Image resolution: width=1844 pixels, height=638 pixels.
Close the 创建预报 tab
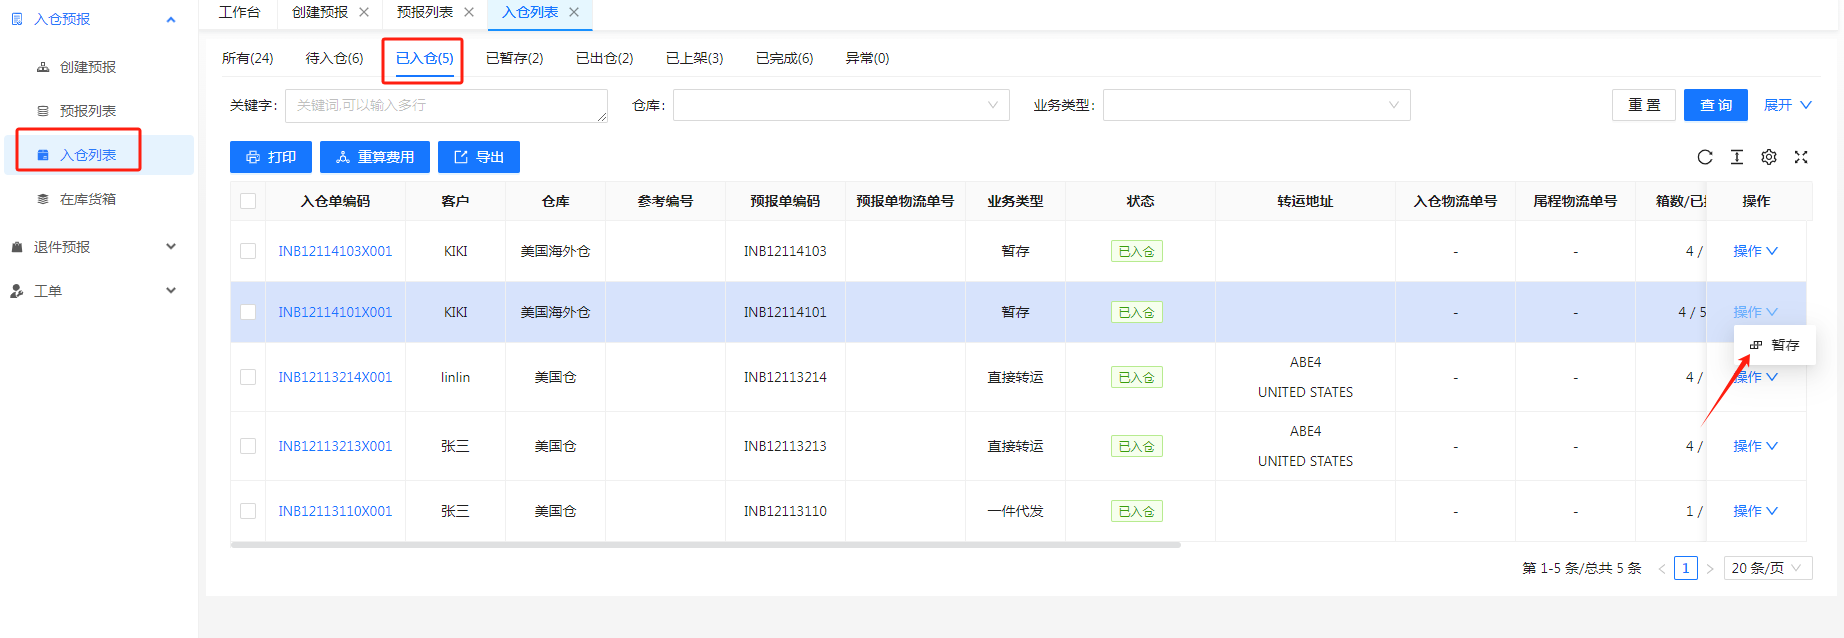(x=364, y=12)
